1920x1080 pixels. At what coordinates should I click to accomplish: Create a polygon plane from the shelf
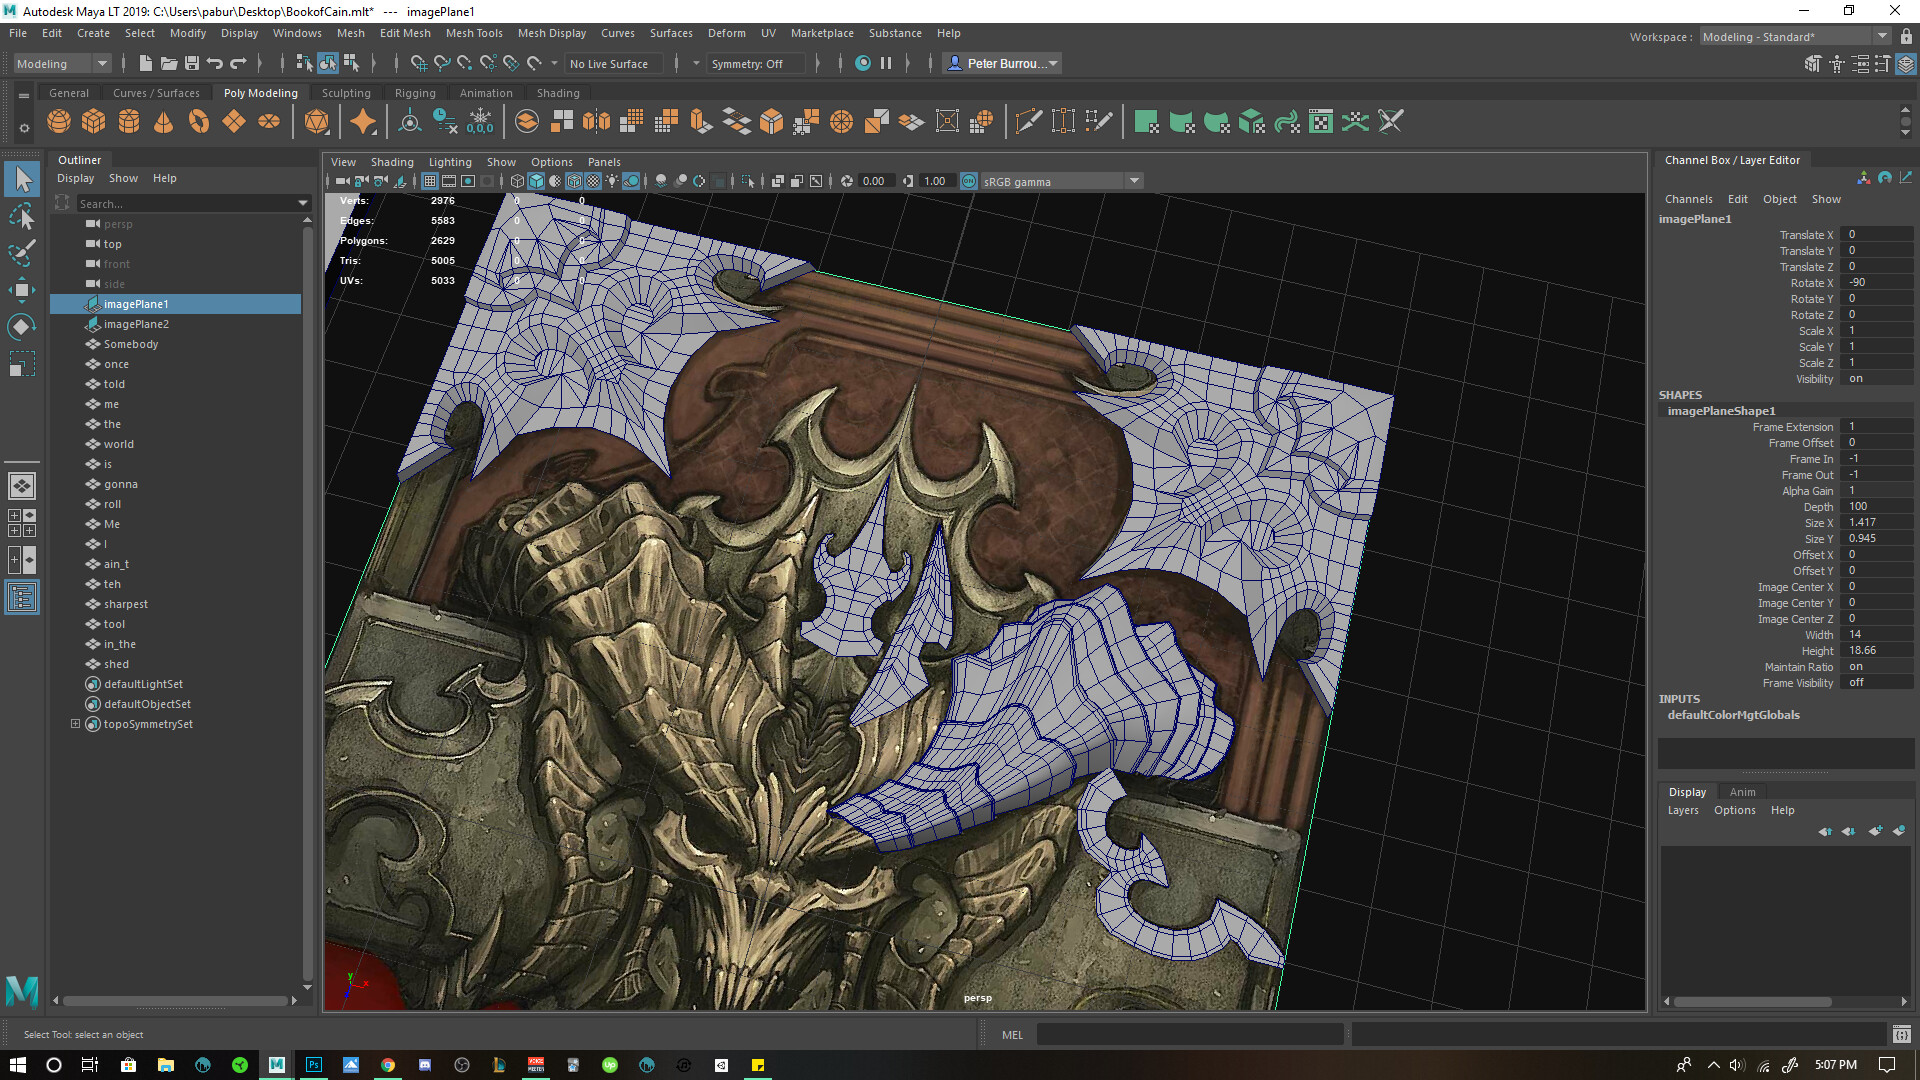[x=234, y=122]
